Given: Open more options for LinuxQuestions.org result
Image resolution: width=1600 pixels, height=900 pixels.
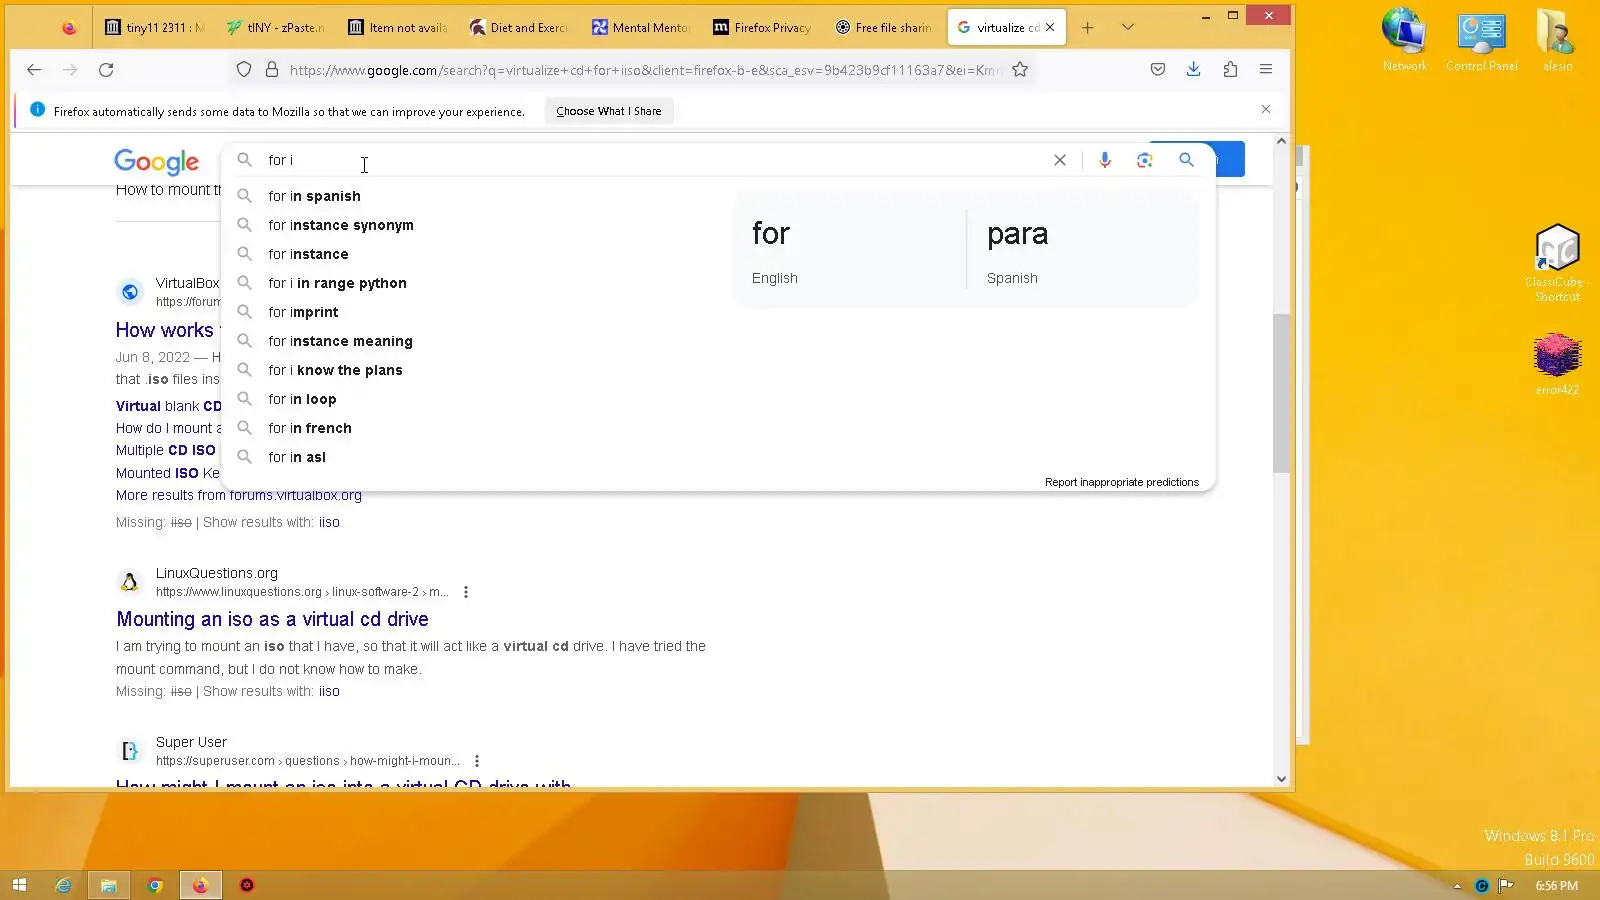Looking at the screenshot, I should click(x=466, y=592).
